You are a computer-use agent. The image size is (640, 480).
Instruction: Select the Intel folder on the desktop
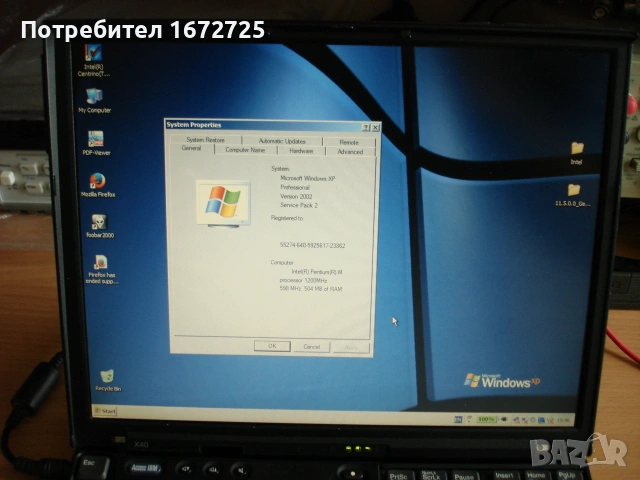pyautogui.click(x=577, y=153)
